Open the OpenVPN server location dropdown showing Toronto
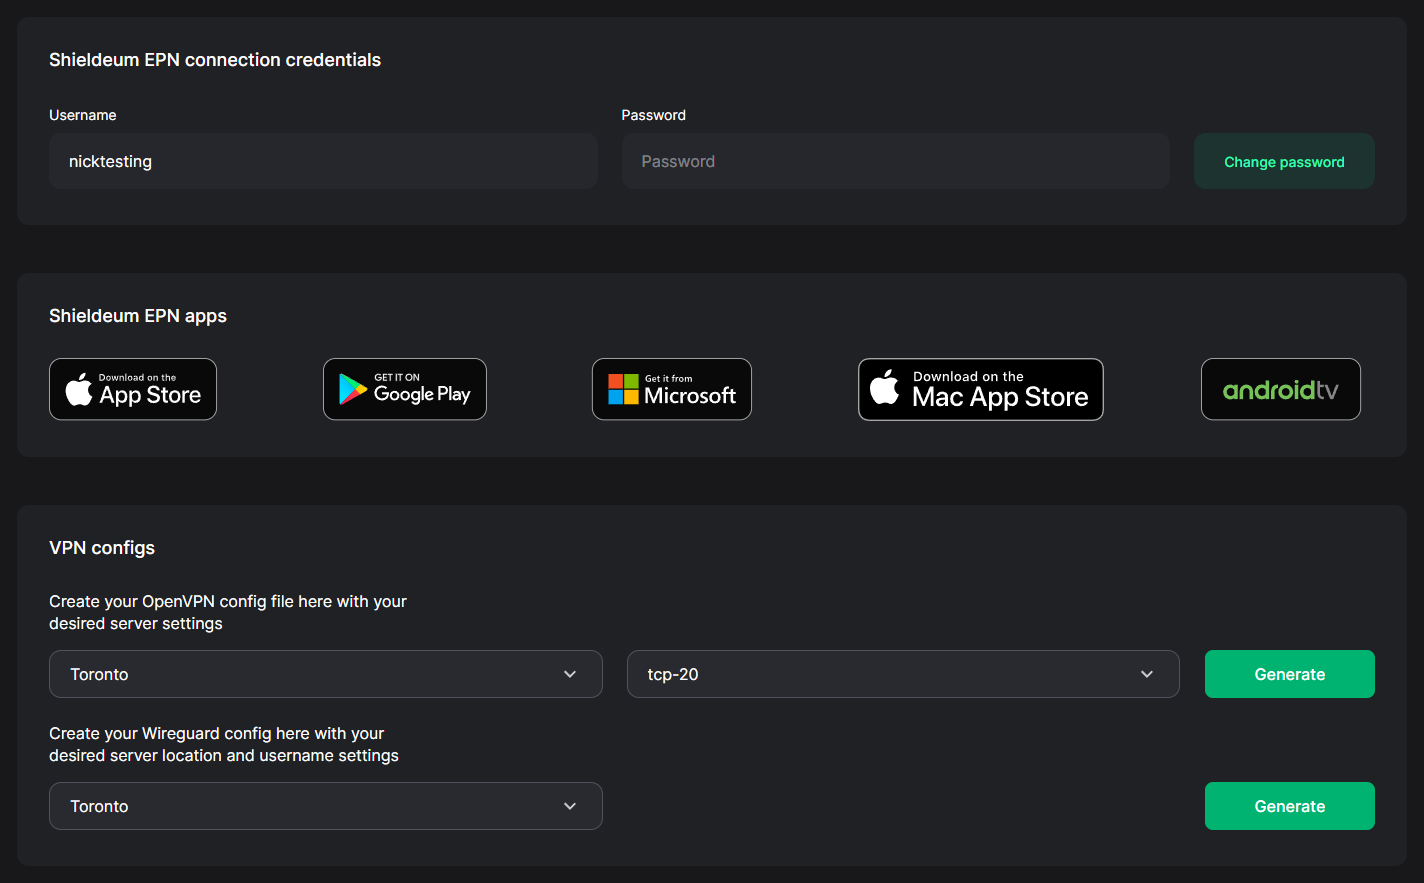The width and height of the screenshot is (1424, 883). click(326, 674)
